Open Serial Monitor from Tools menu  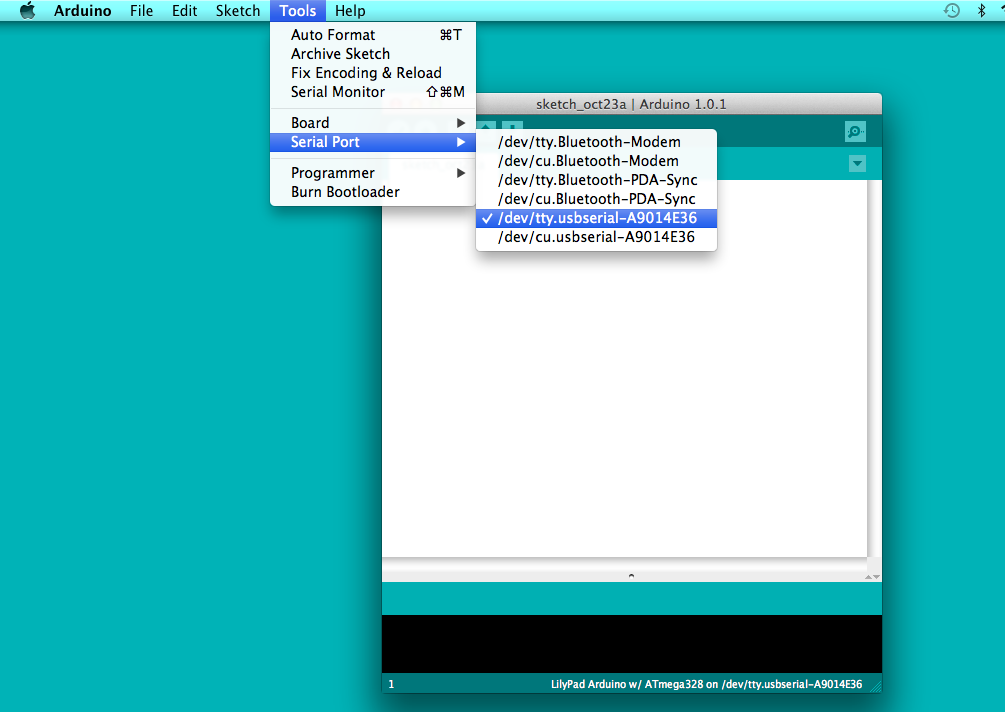[373, 92]
